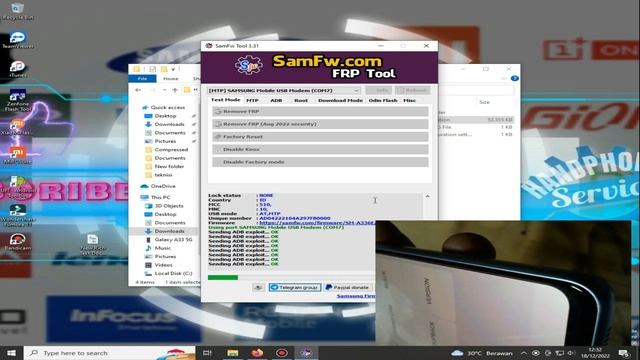This screenshot has height=360, width=640.
Task: Open the Bandicam desktop shortcut
Action: [17, 242]
